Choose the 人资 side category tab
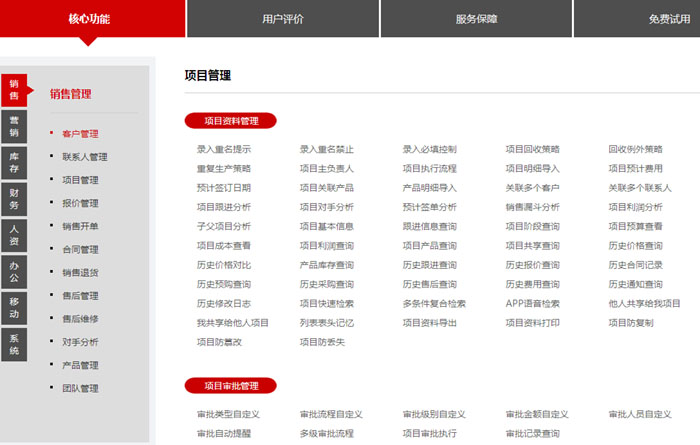Screen dimensions: 700x445 [x=14, y=235]
